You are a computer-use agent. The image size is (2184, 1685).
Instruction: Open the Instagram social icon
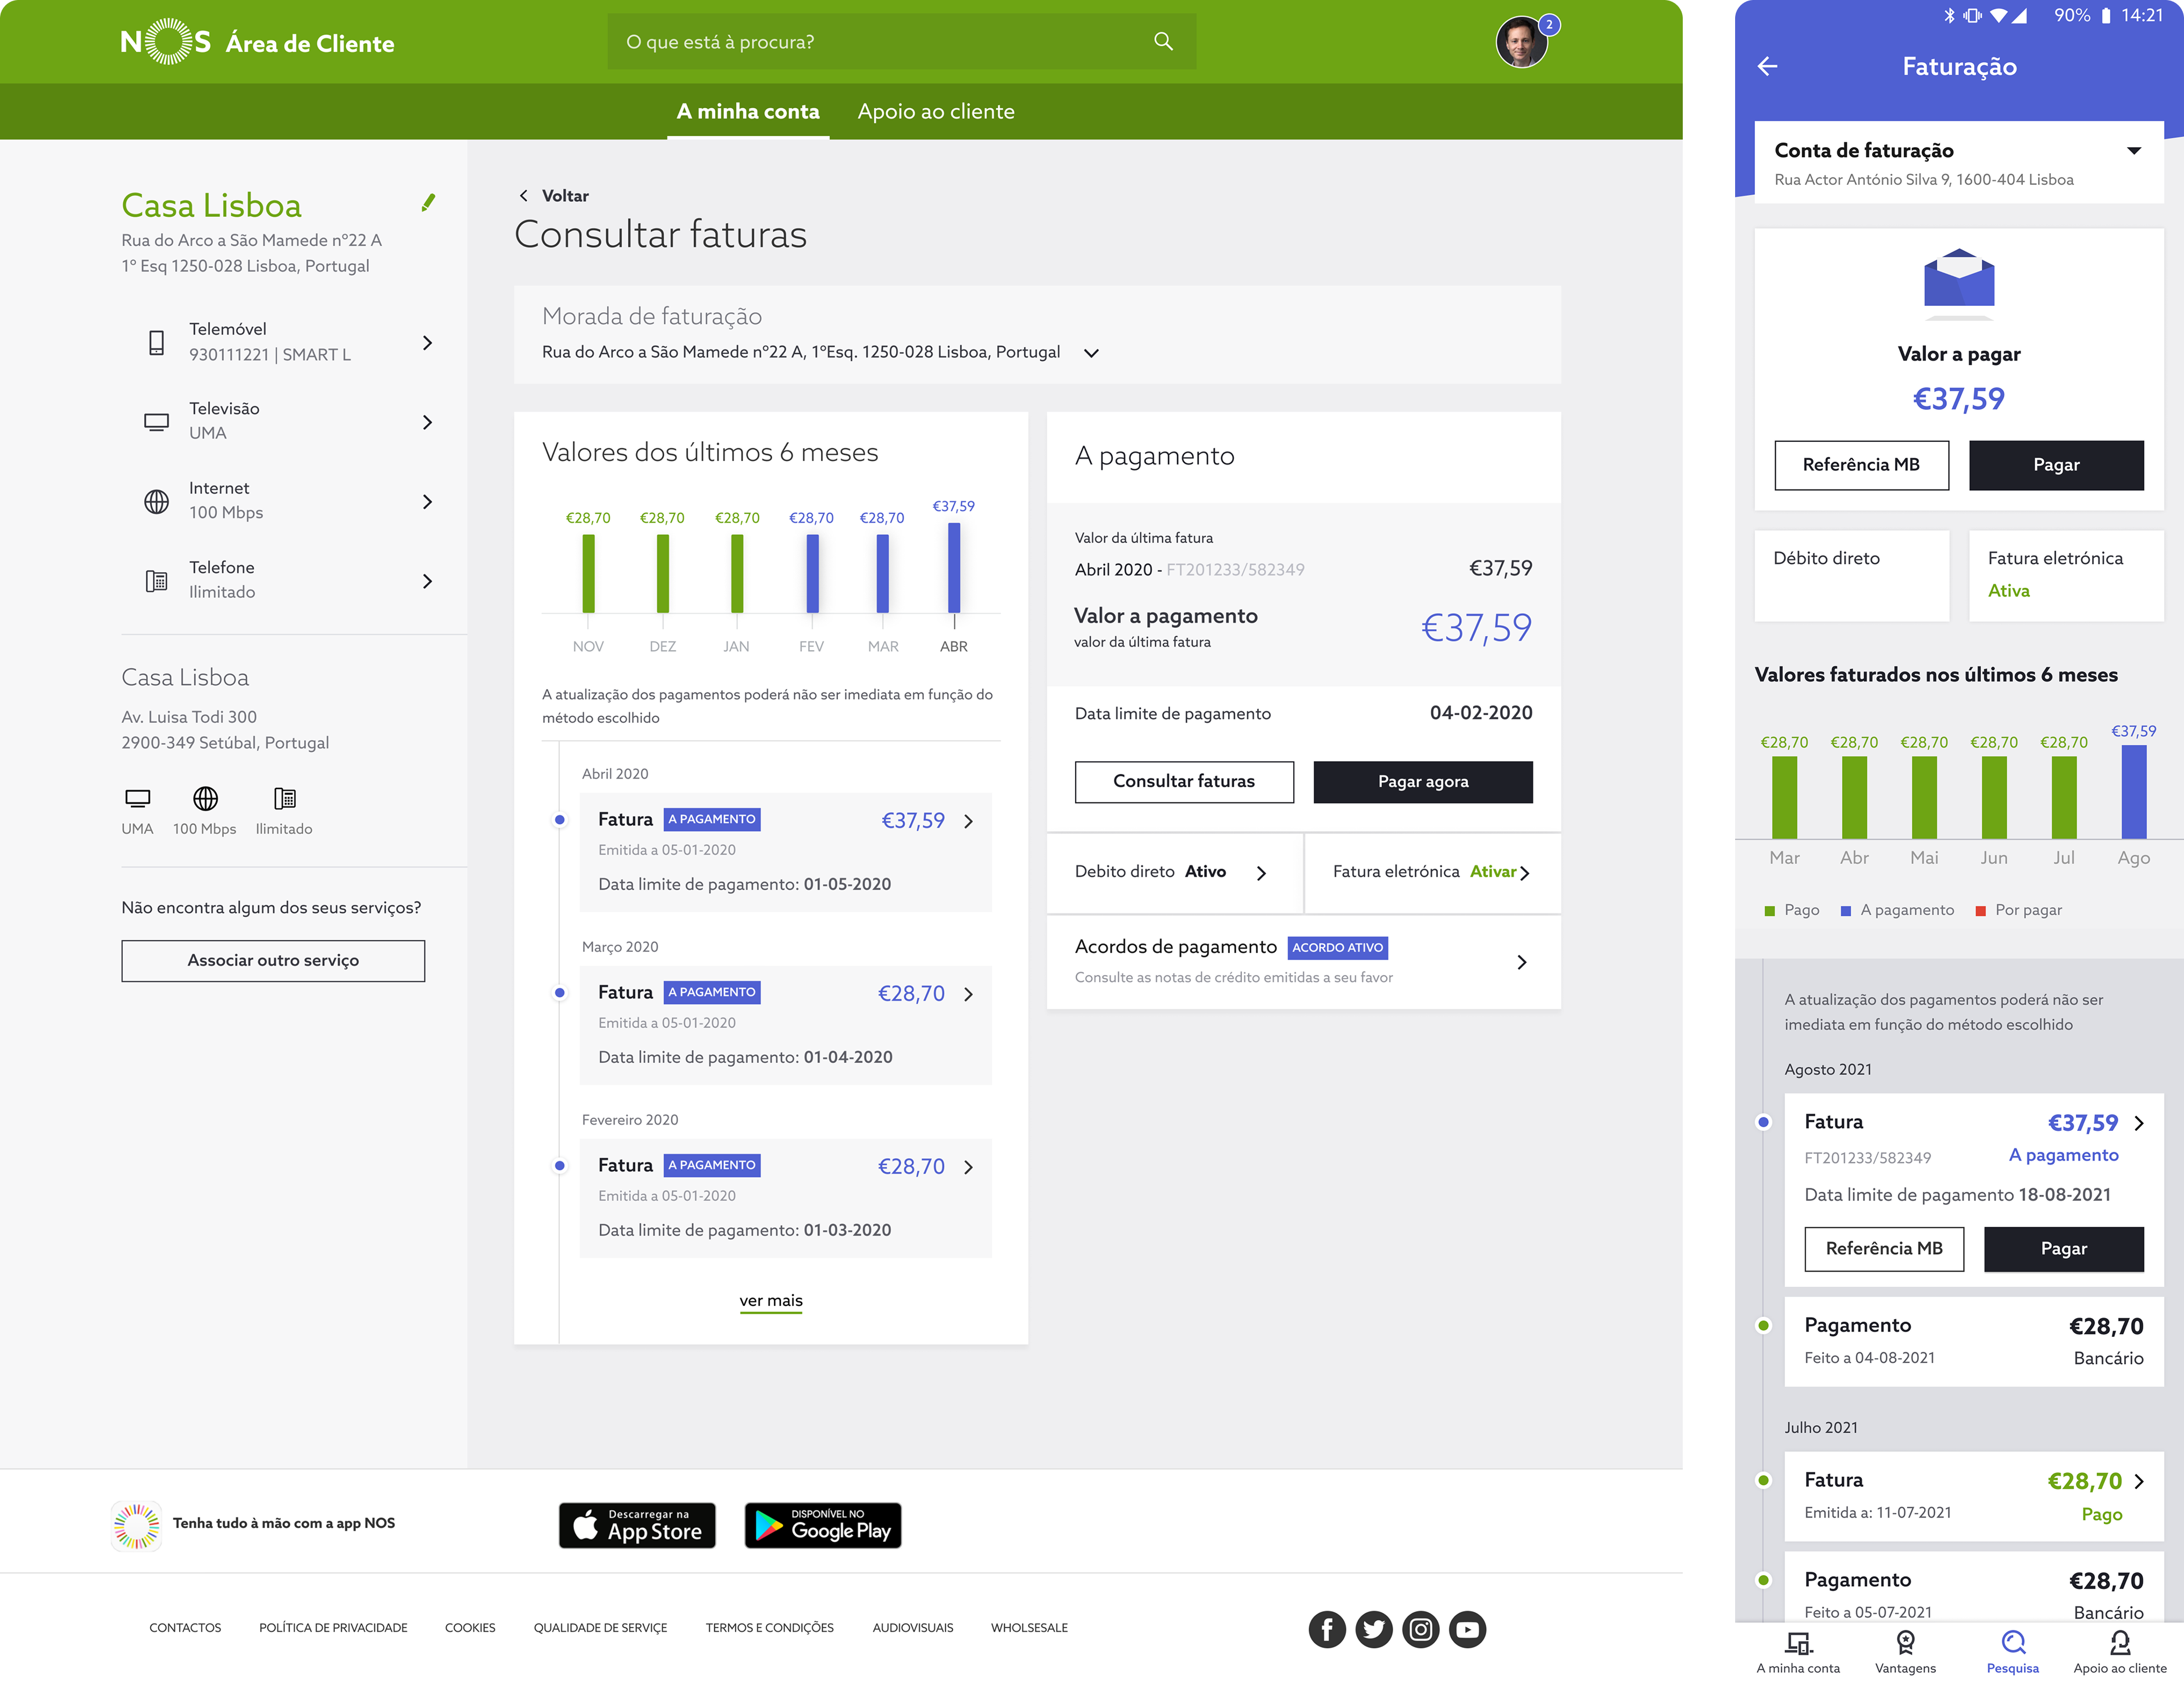click(x=1420, y=1629)
